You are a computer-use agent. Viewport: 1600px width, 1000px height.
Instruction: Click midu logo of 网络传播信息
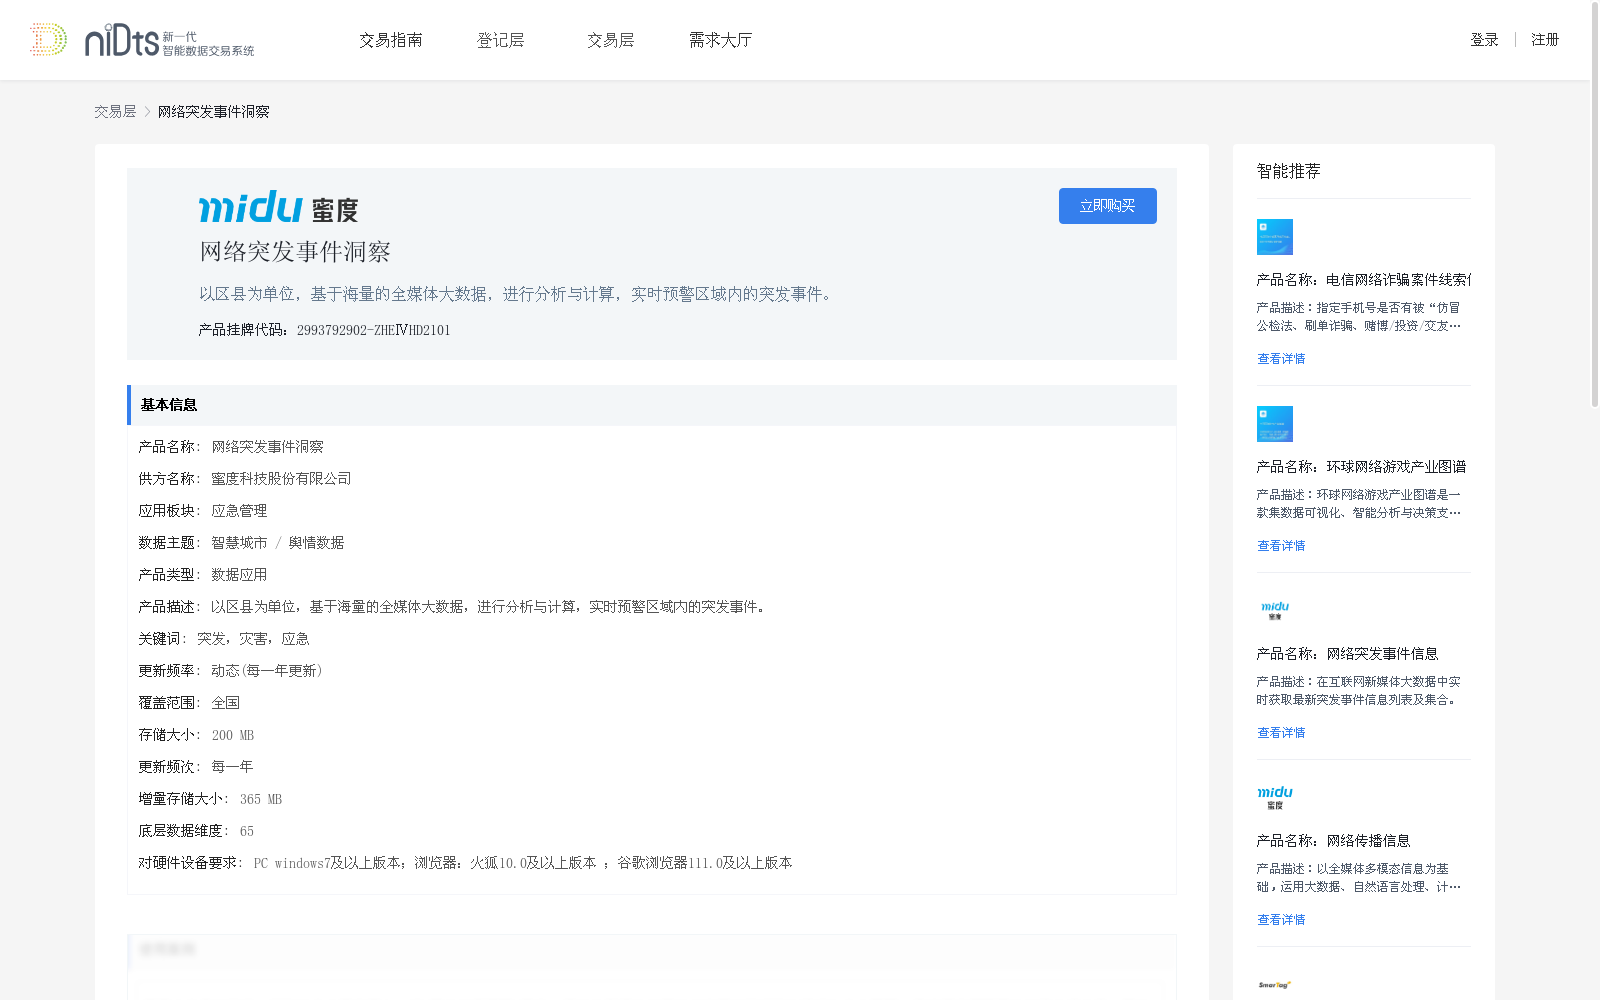(x=1275, y=798)
